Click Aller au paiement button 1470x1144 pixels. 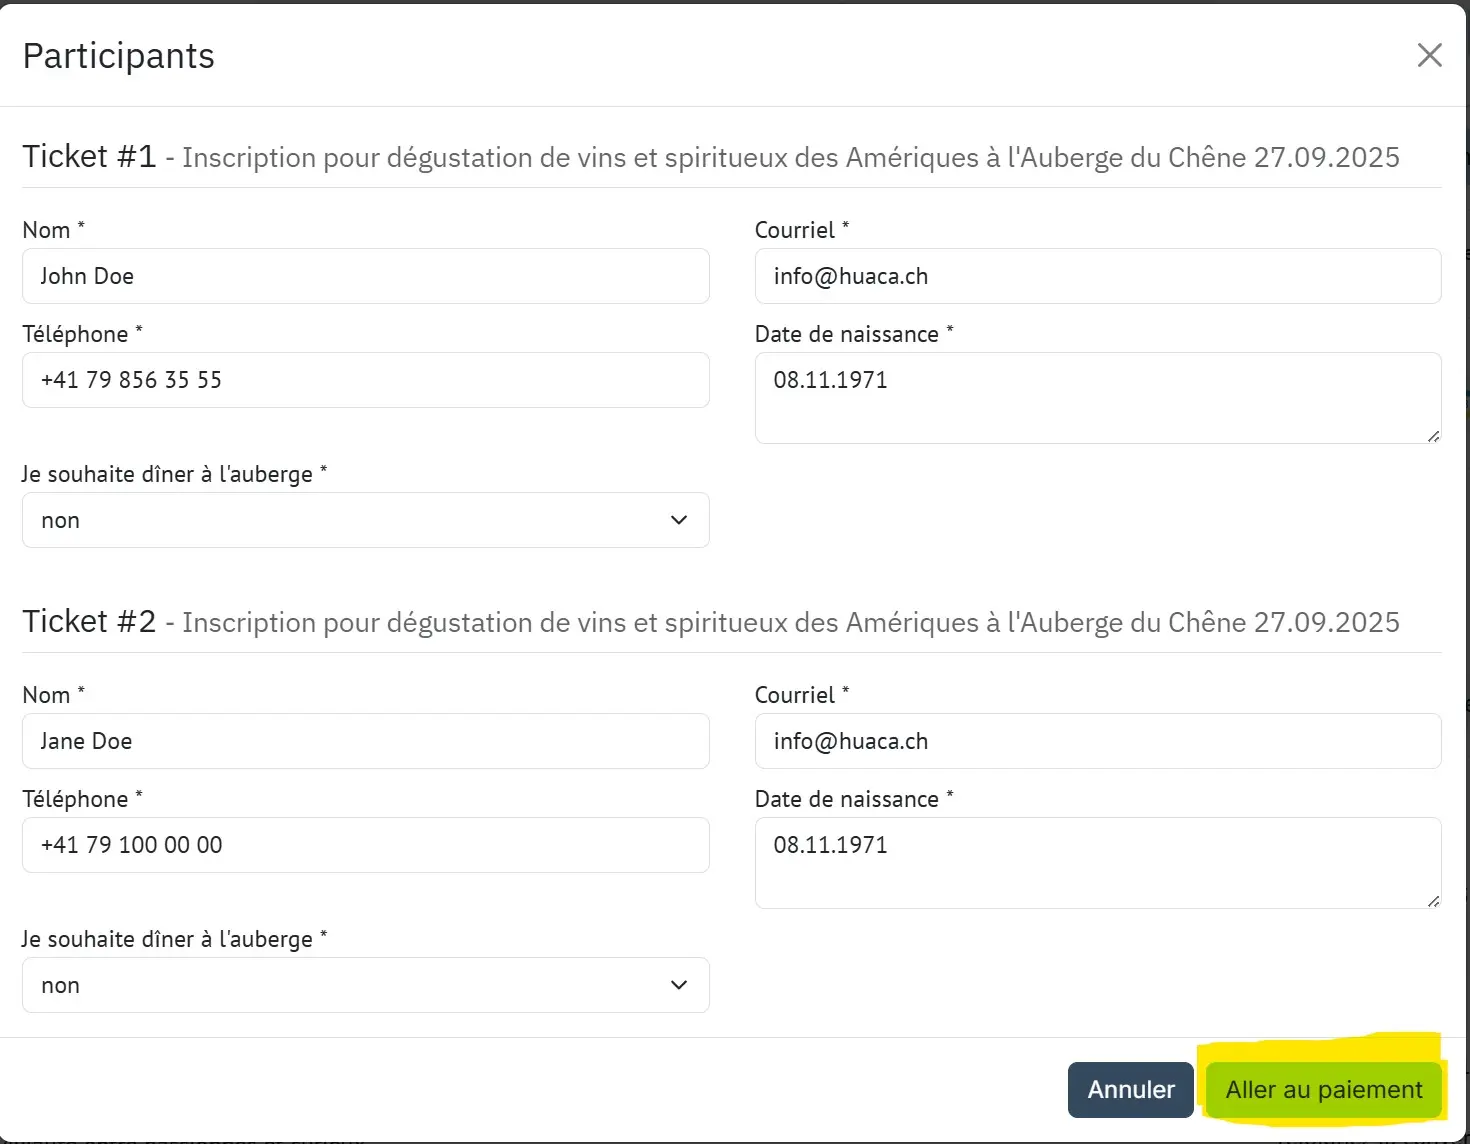pyautogui.click(x=1324, y=1090)
